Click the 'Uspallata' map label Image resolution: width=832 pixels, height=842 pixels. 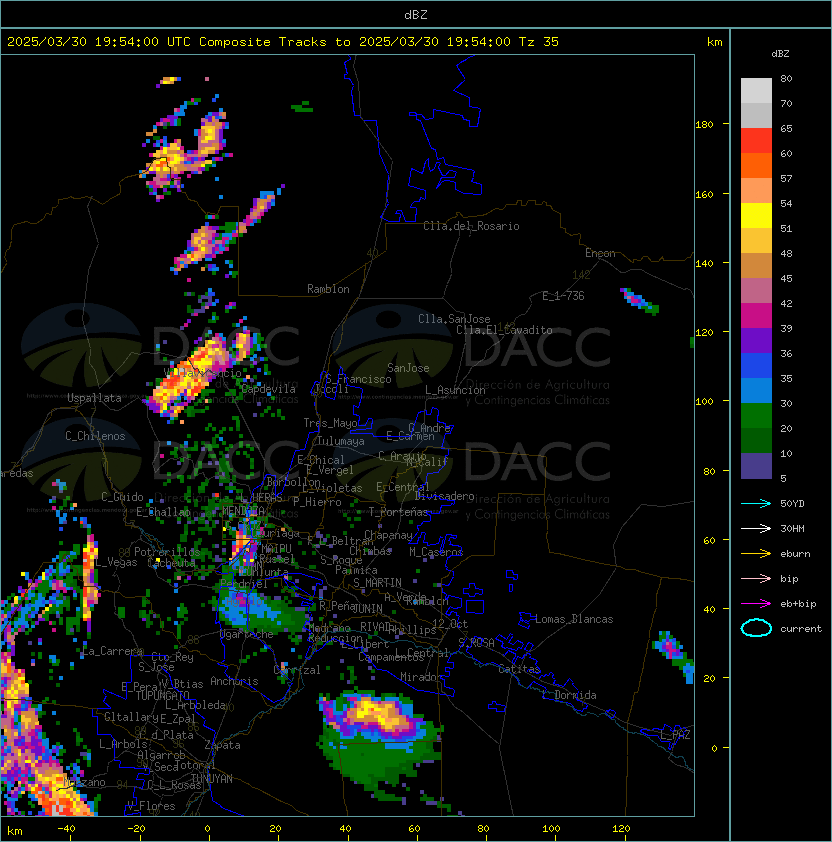coord(94,398)
